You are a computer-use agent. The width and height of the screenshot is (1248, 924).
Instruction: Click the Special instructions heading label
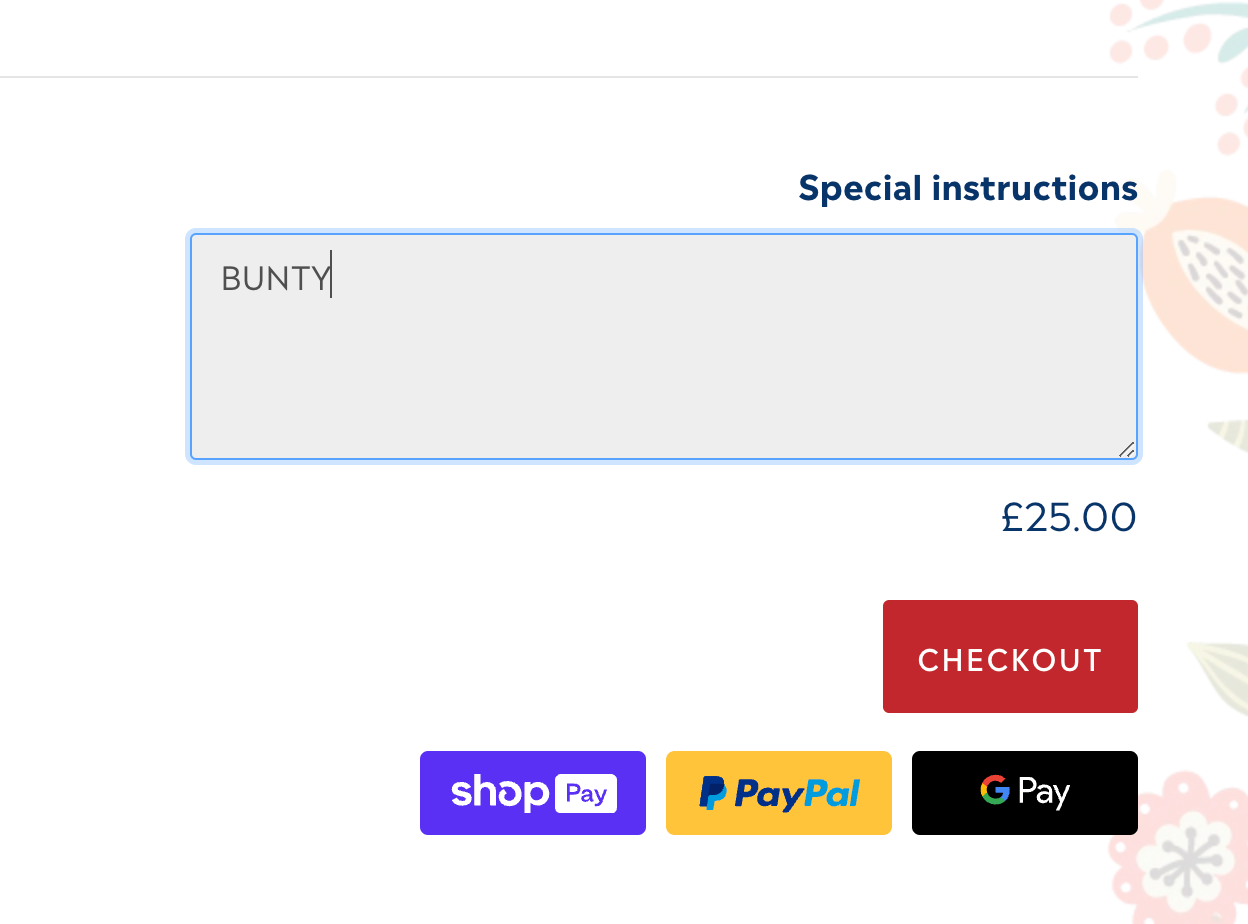point(967,188)
